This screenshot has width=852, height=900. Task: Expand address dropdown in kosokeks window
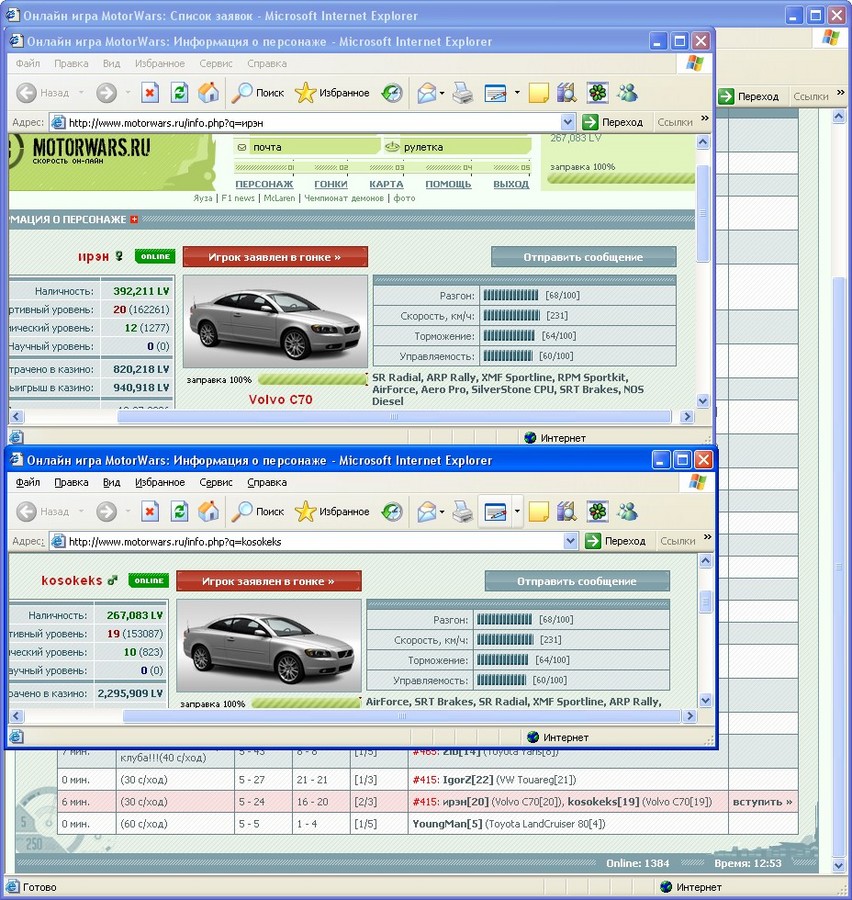click(570, 541)
